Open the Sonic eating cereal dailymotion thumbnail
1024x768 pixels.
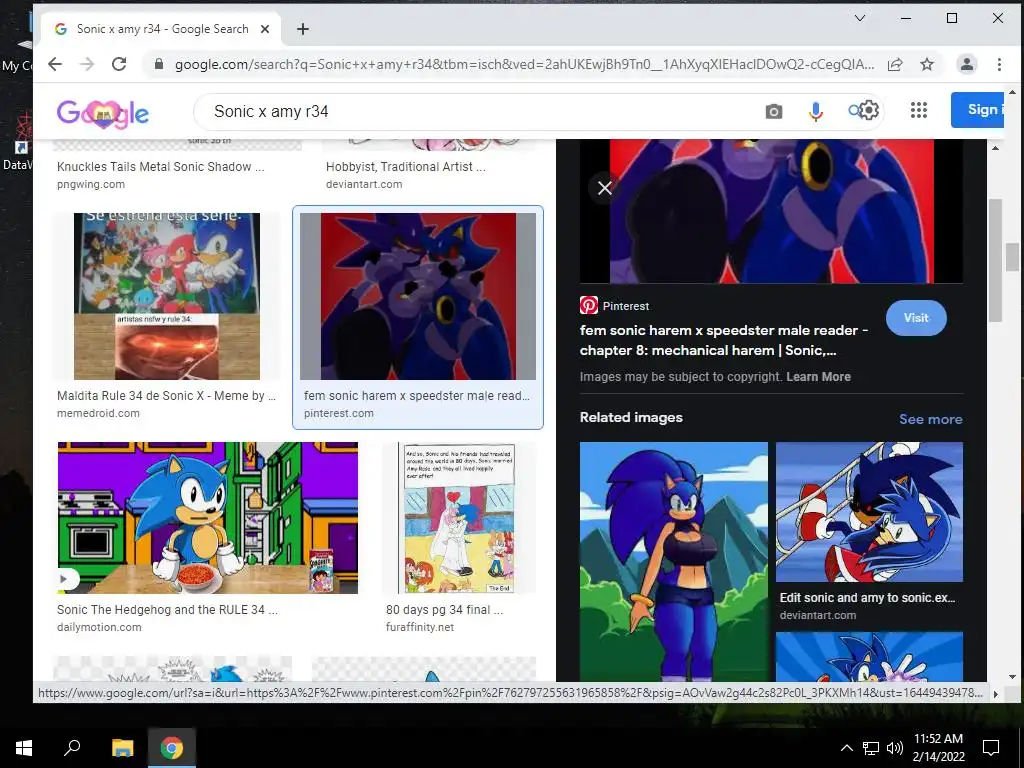click(x=208, y=518)
